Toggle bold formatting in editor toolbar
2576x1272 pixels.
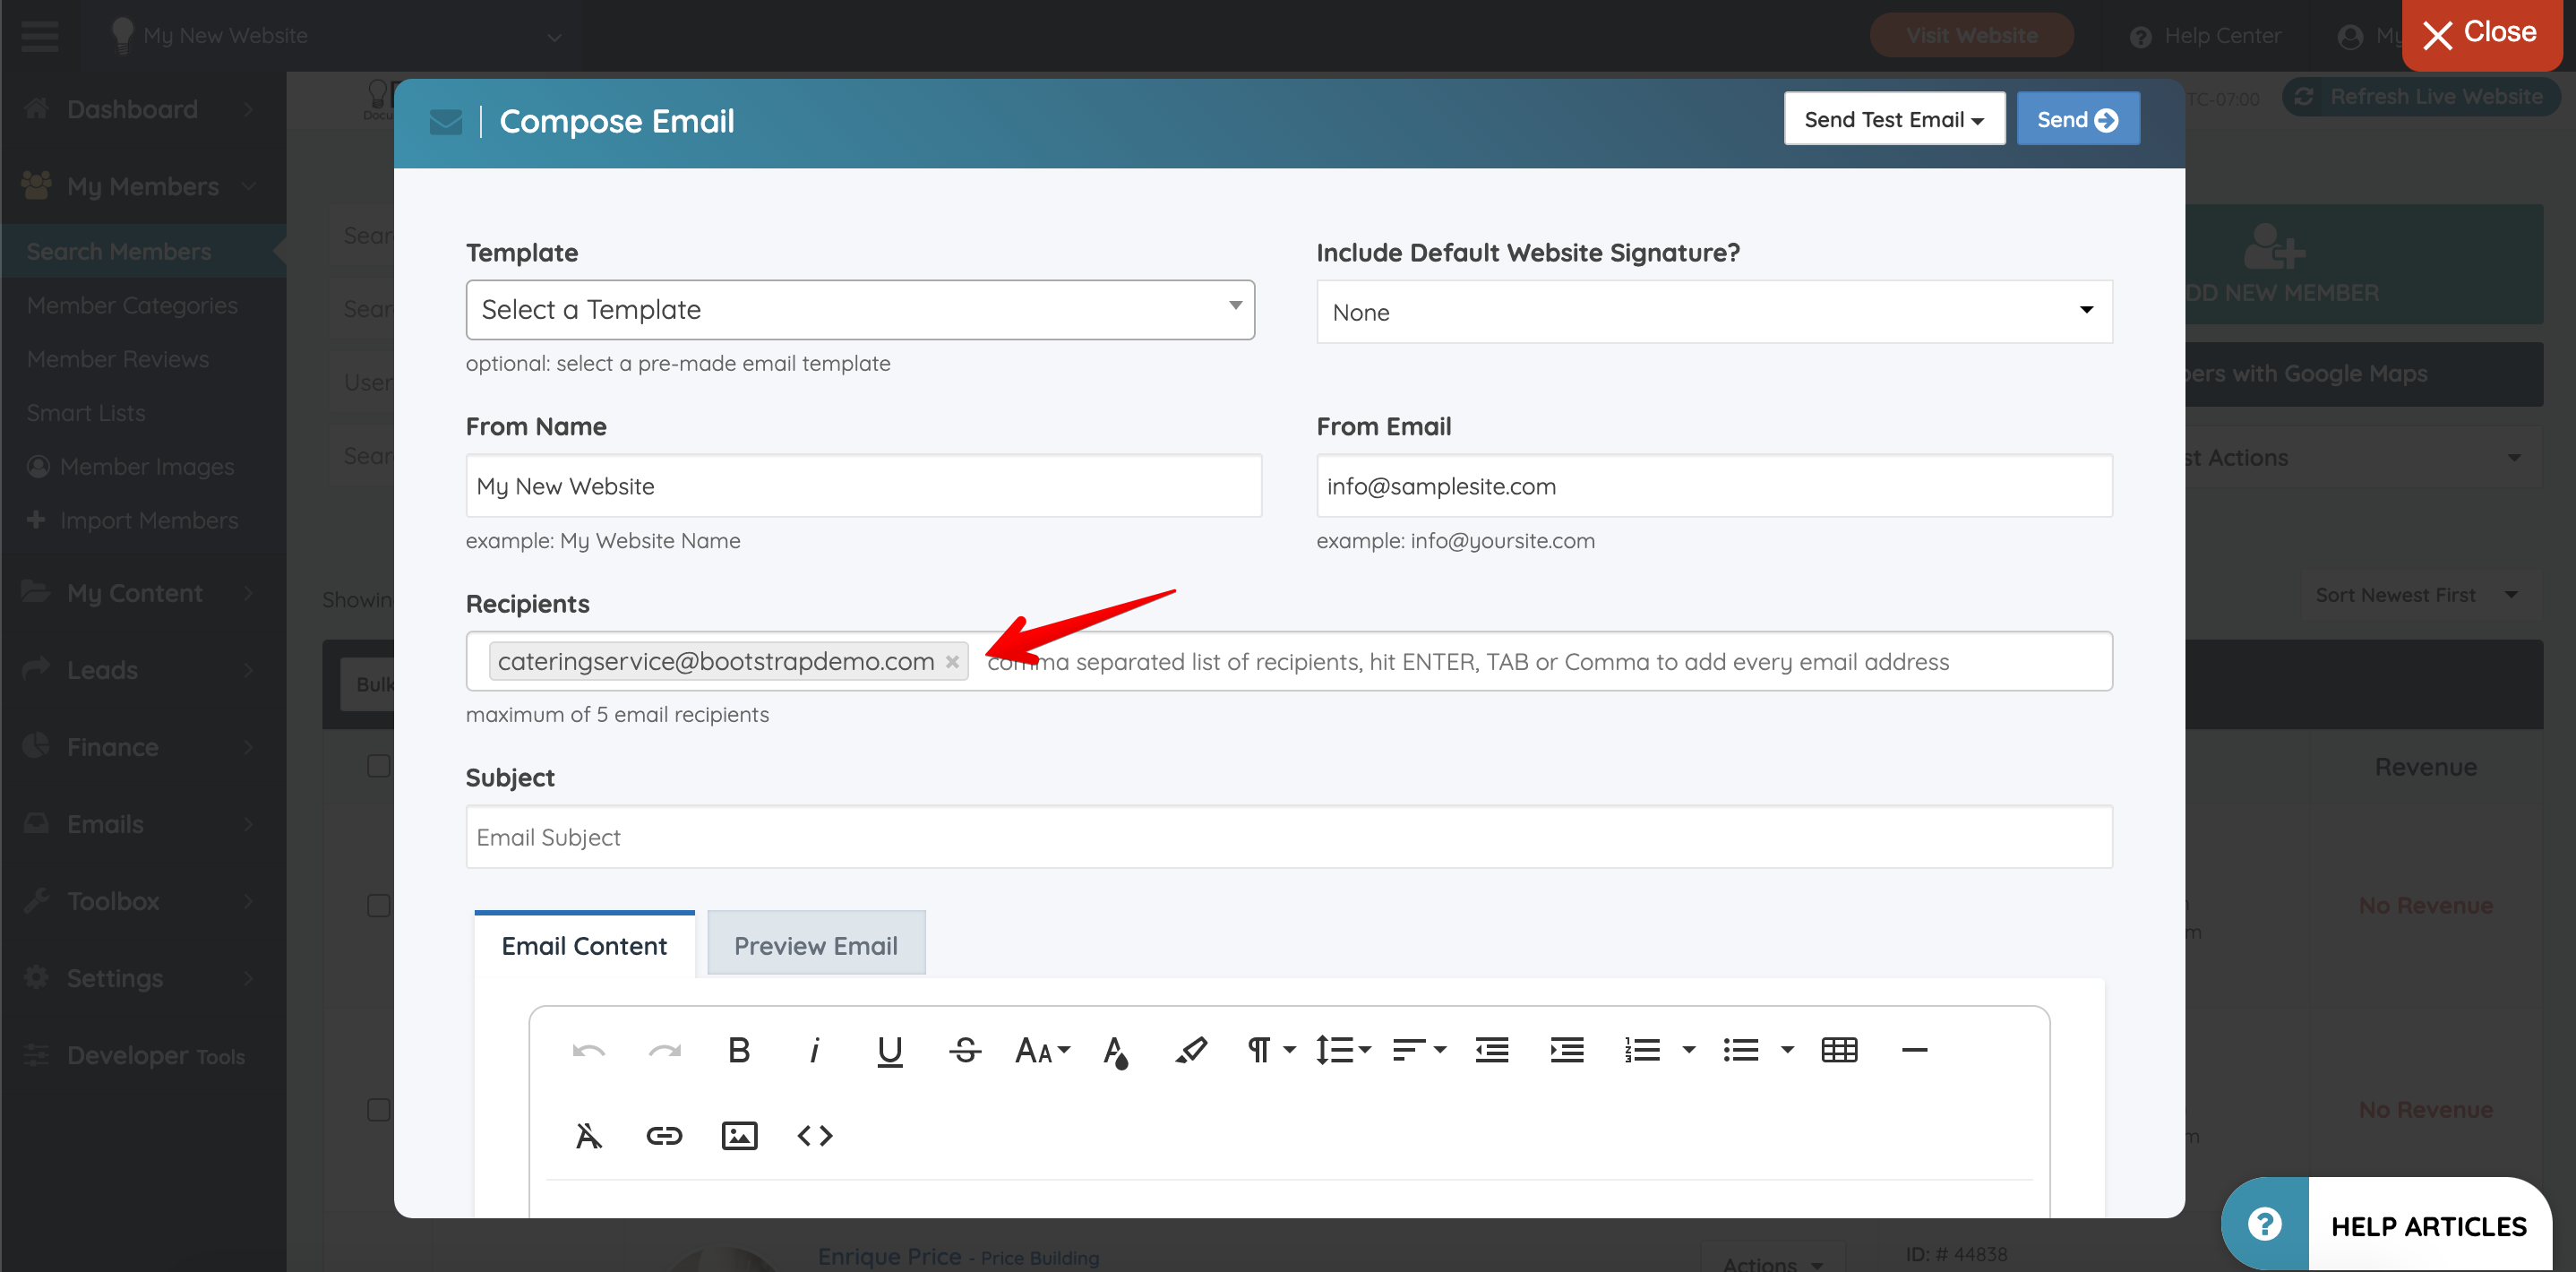738,1050
